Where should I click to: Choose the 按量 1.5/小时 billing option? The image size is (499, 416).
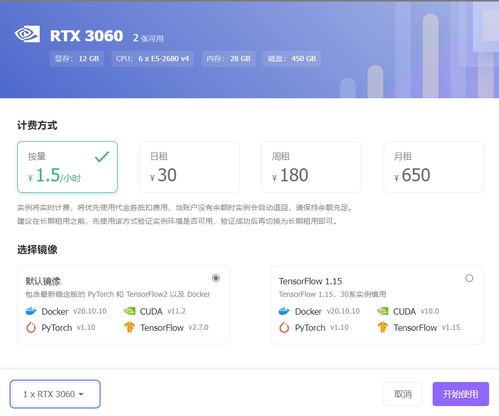click(67, 167)
